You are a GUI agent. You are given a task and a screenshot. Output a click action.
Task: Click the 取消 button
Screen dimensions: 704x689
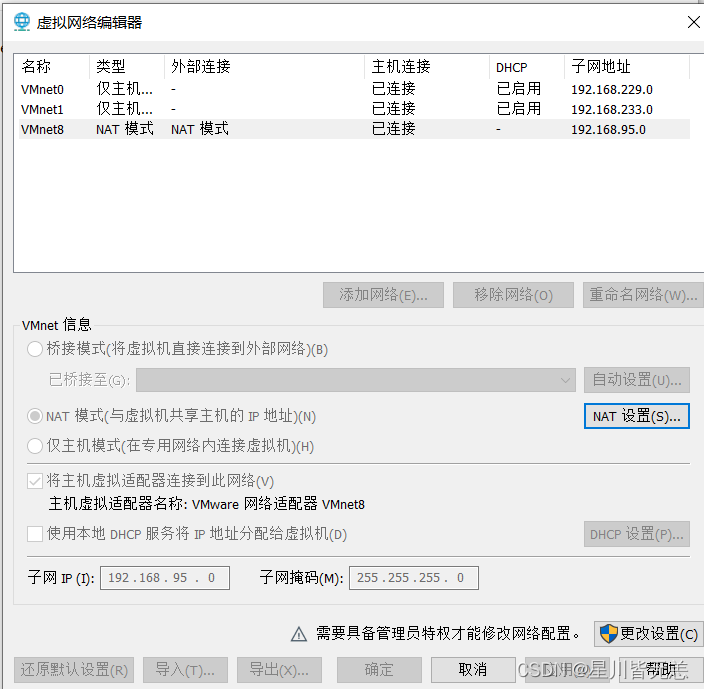coord(473,670)
